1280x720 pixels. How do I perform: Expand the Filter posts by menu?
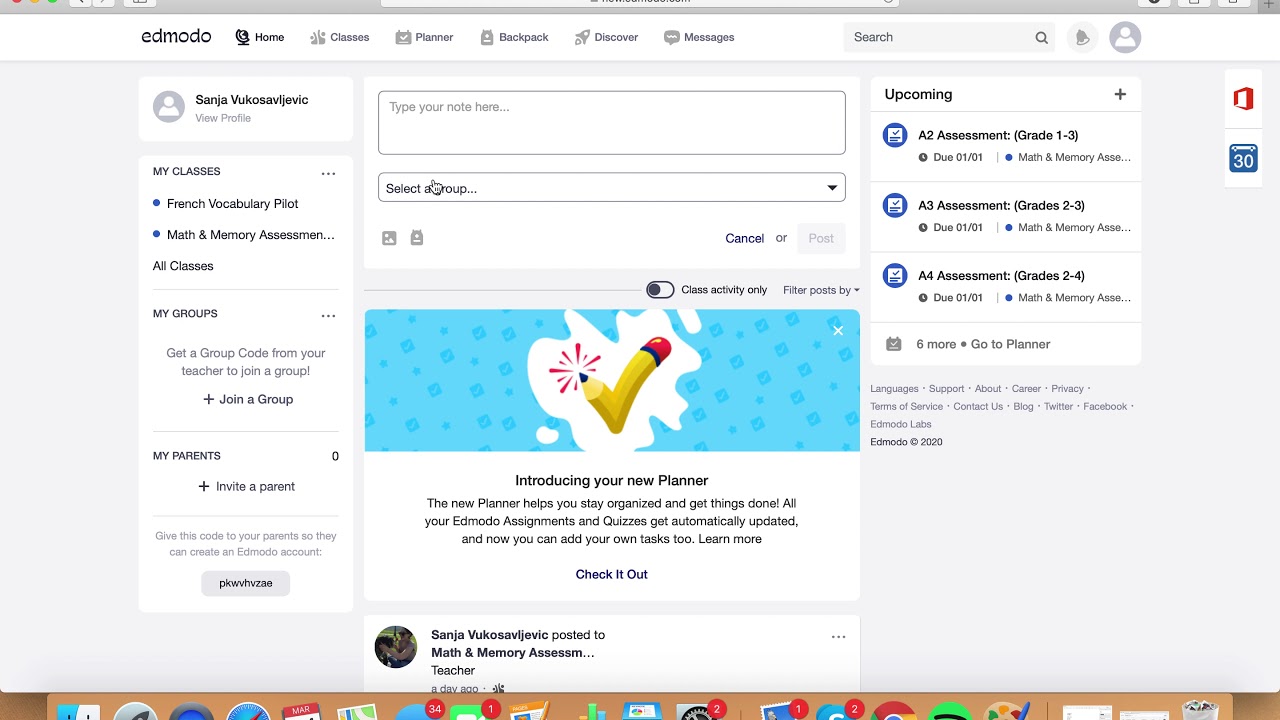click(821, 290)
